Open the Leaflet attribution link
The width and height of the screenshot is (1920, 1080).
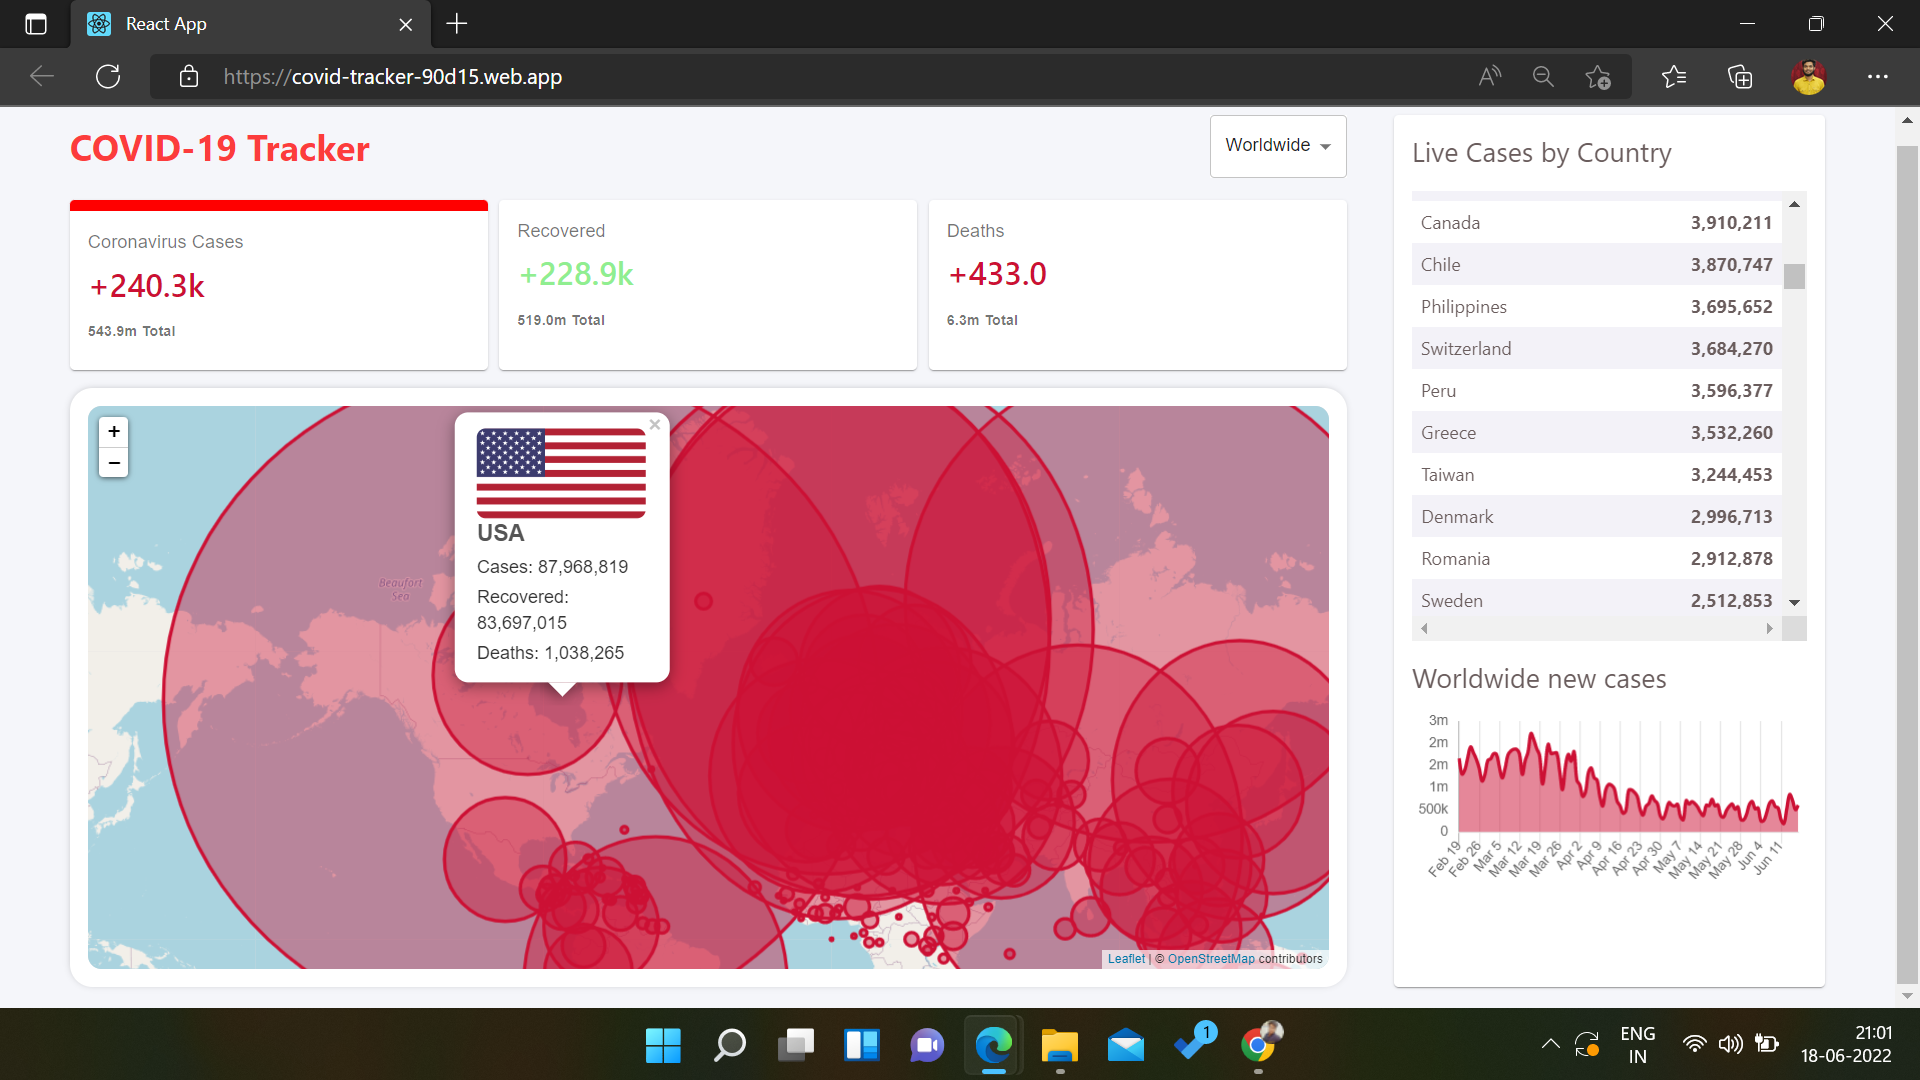coord(1126,959)
